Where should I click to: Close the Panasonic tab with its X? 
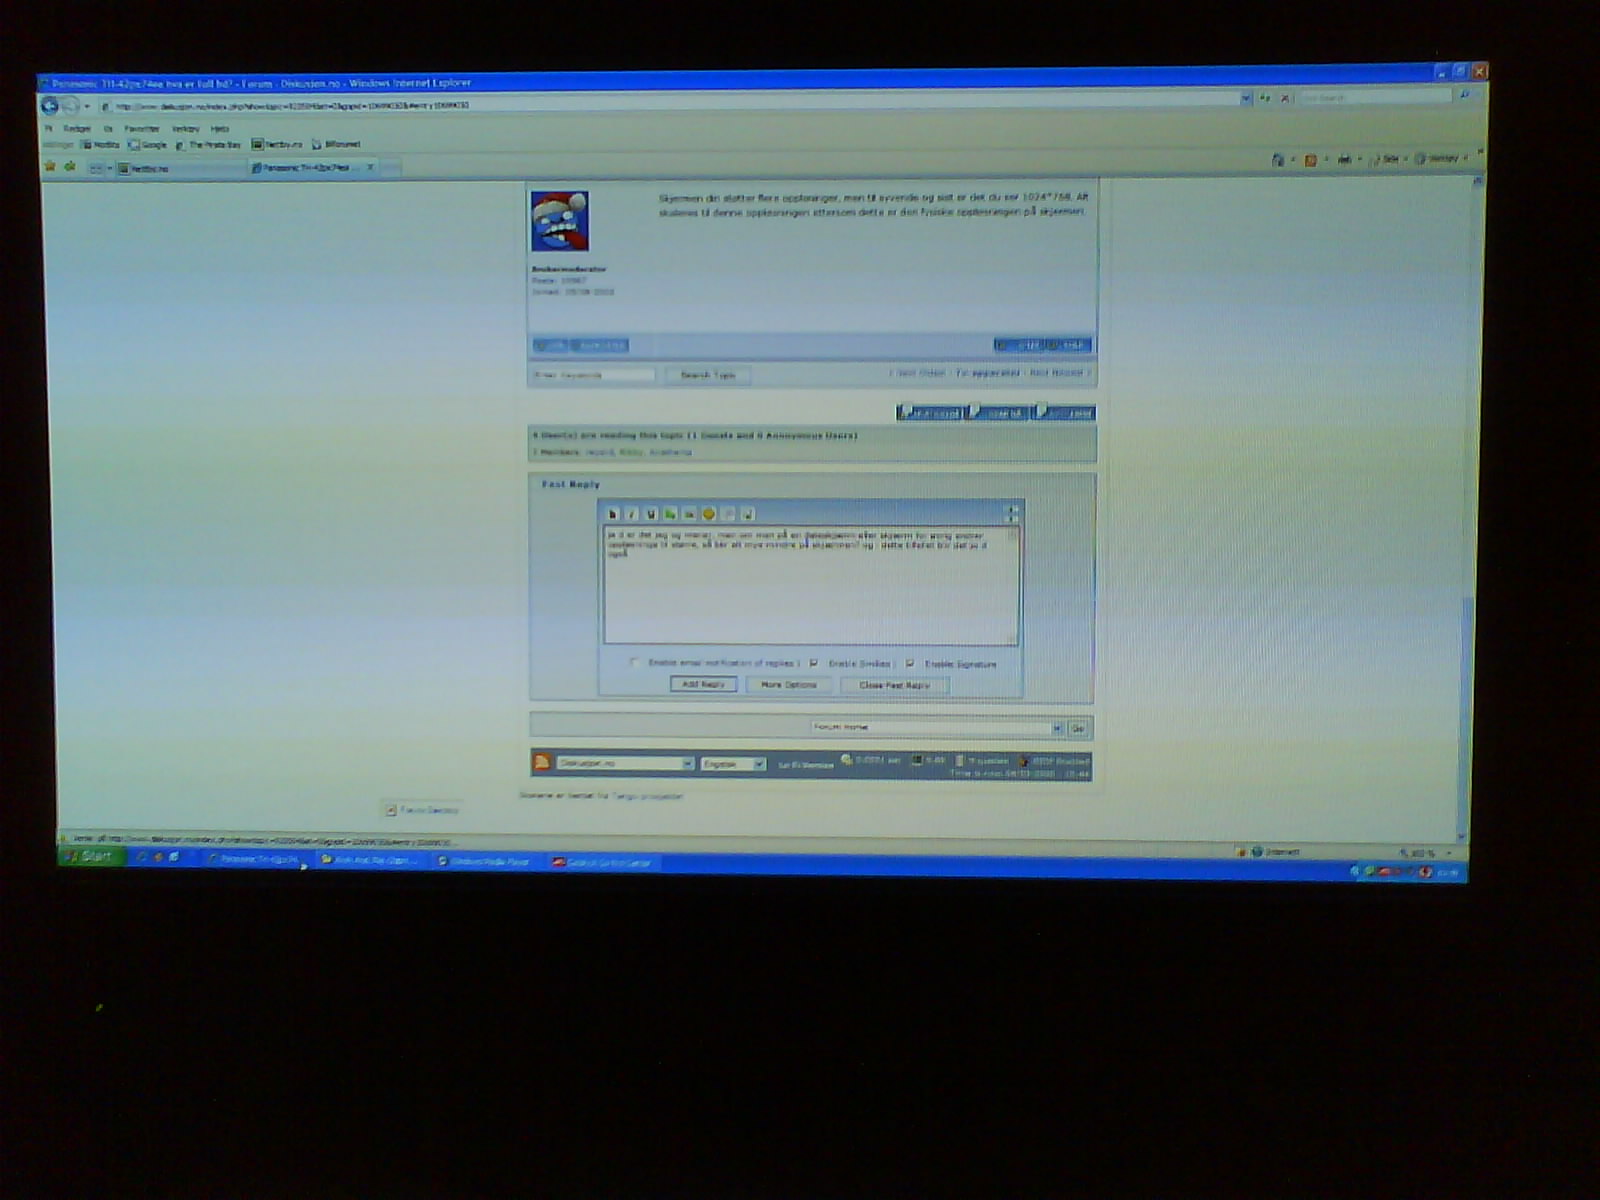coord(370,167)
